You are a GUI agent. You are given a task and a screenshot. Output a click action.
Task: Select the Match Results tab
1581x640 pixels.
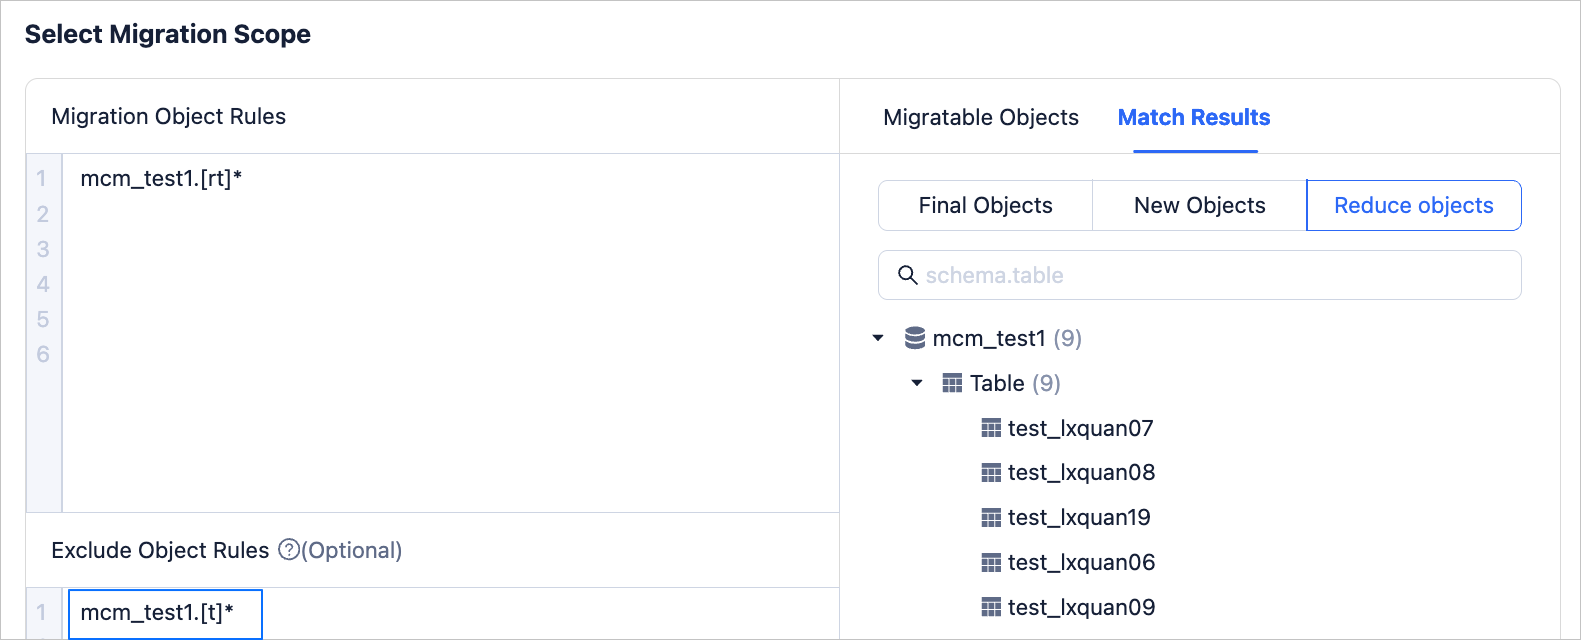1193,118
